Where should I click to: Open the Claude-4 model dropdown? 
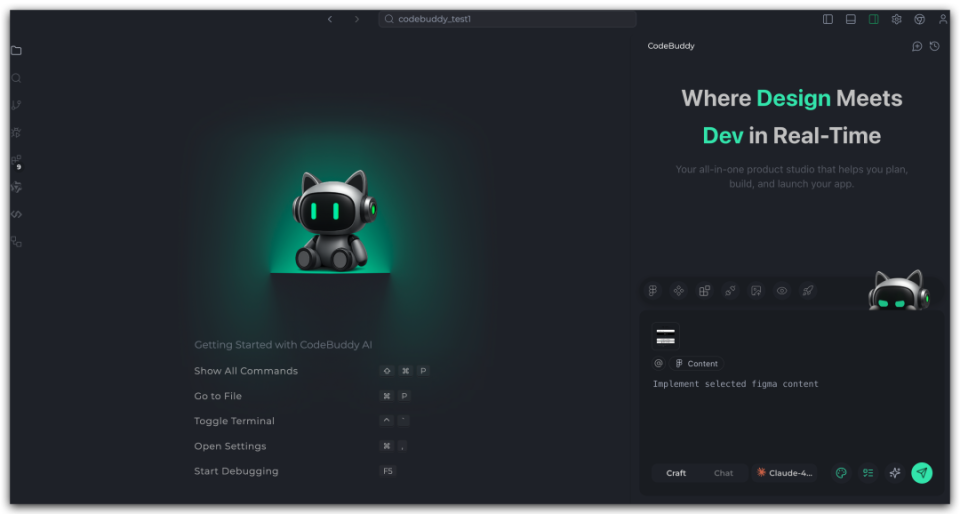pos(785,473)
